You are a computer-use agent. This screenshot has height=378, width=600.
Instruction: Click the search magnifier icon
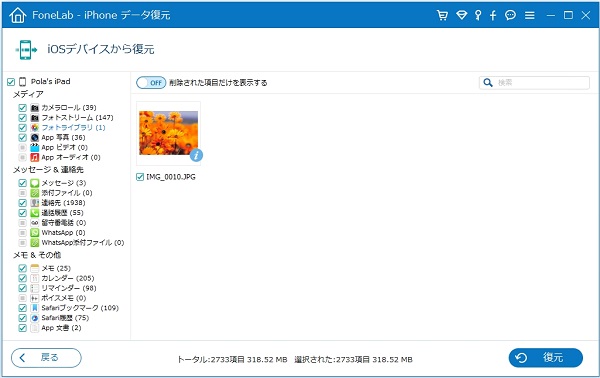point(488,83)
